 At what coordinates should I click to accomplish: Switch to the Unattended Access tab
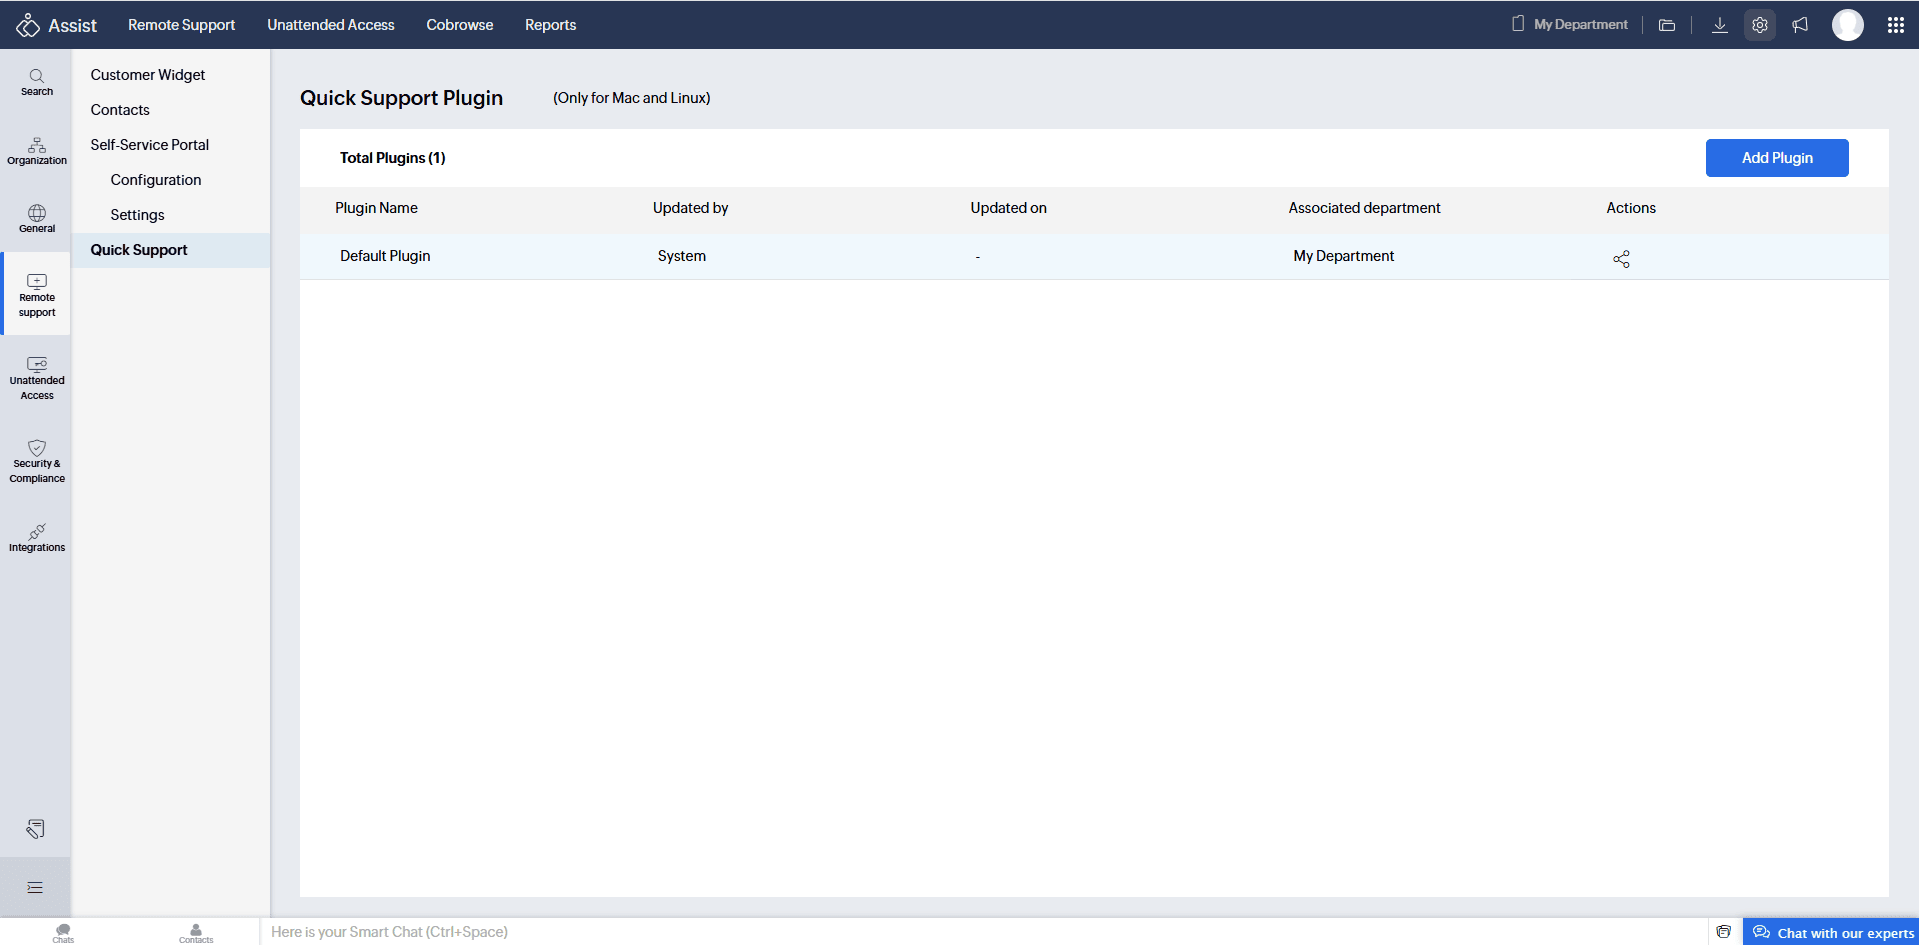(330, 25)
